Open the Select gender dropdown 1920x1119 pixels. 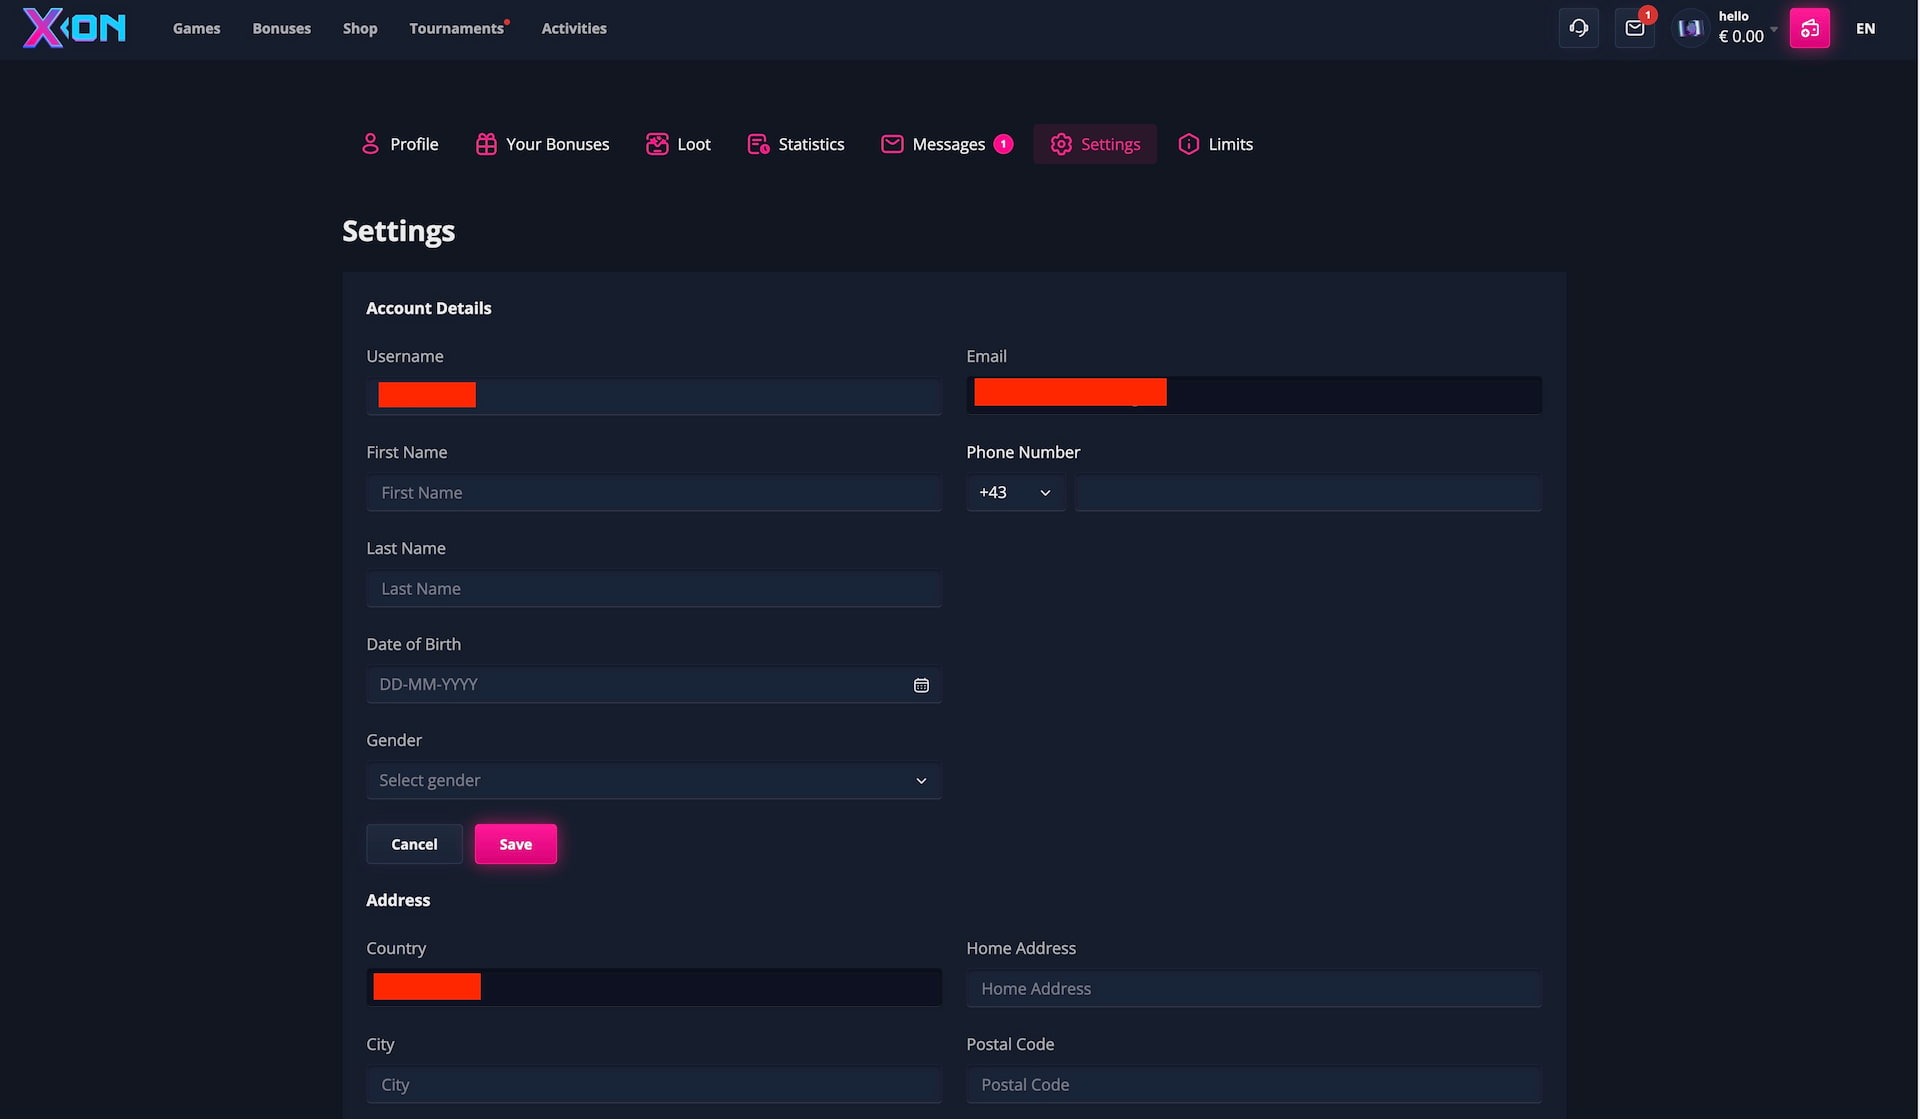click(653, 781)
